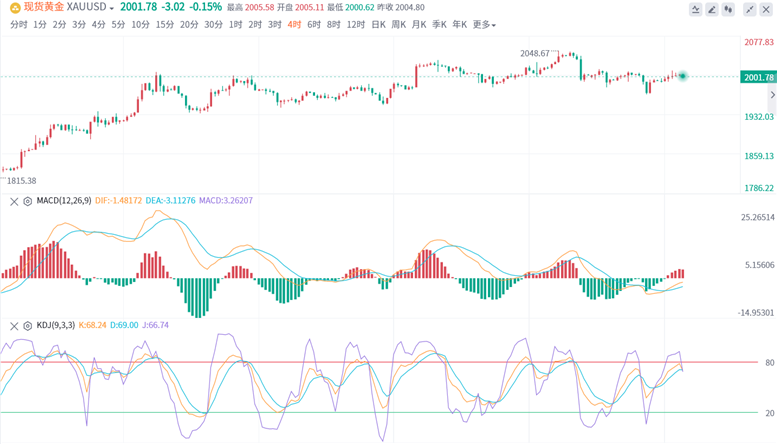Select the 2时 timeframe tab
This screenshot has width=777, height=444.
click(255, 24)
